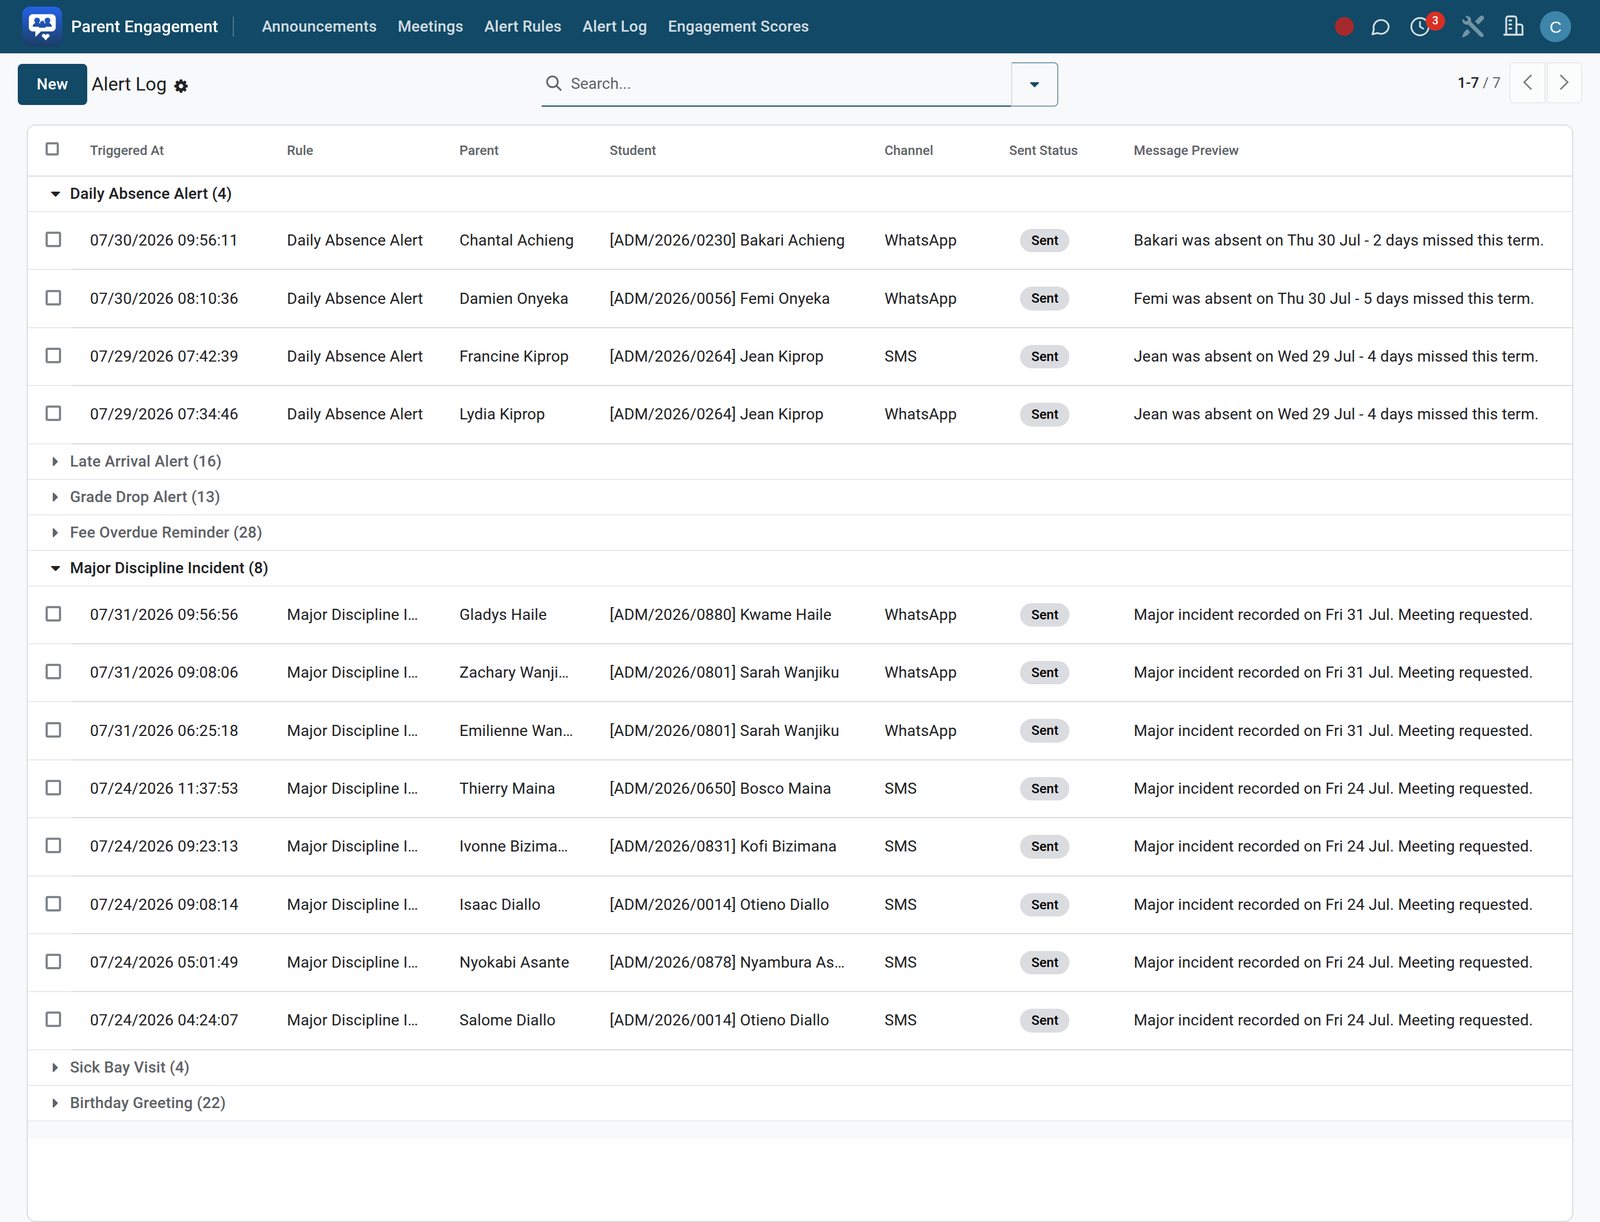This screenshot has width=1600, height=1222.
Task: Click Sent badge in Kwame Haile row
Action: [x=1045, y=615]
